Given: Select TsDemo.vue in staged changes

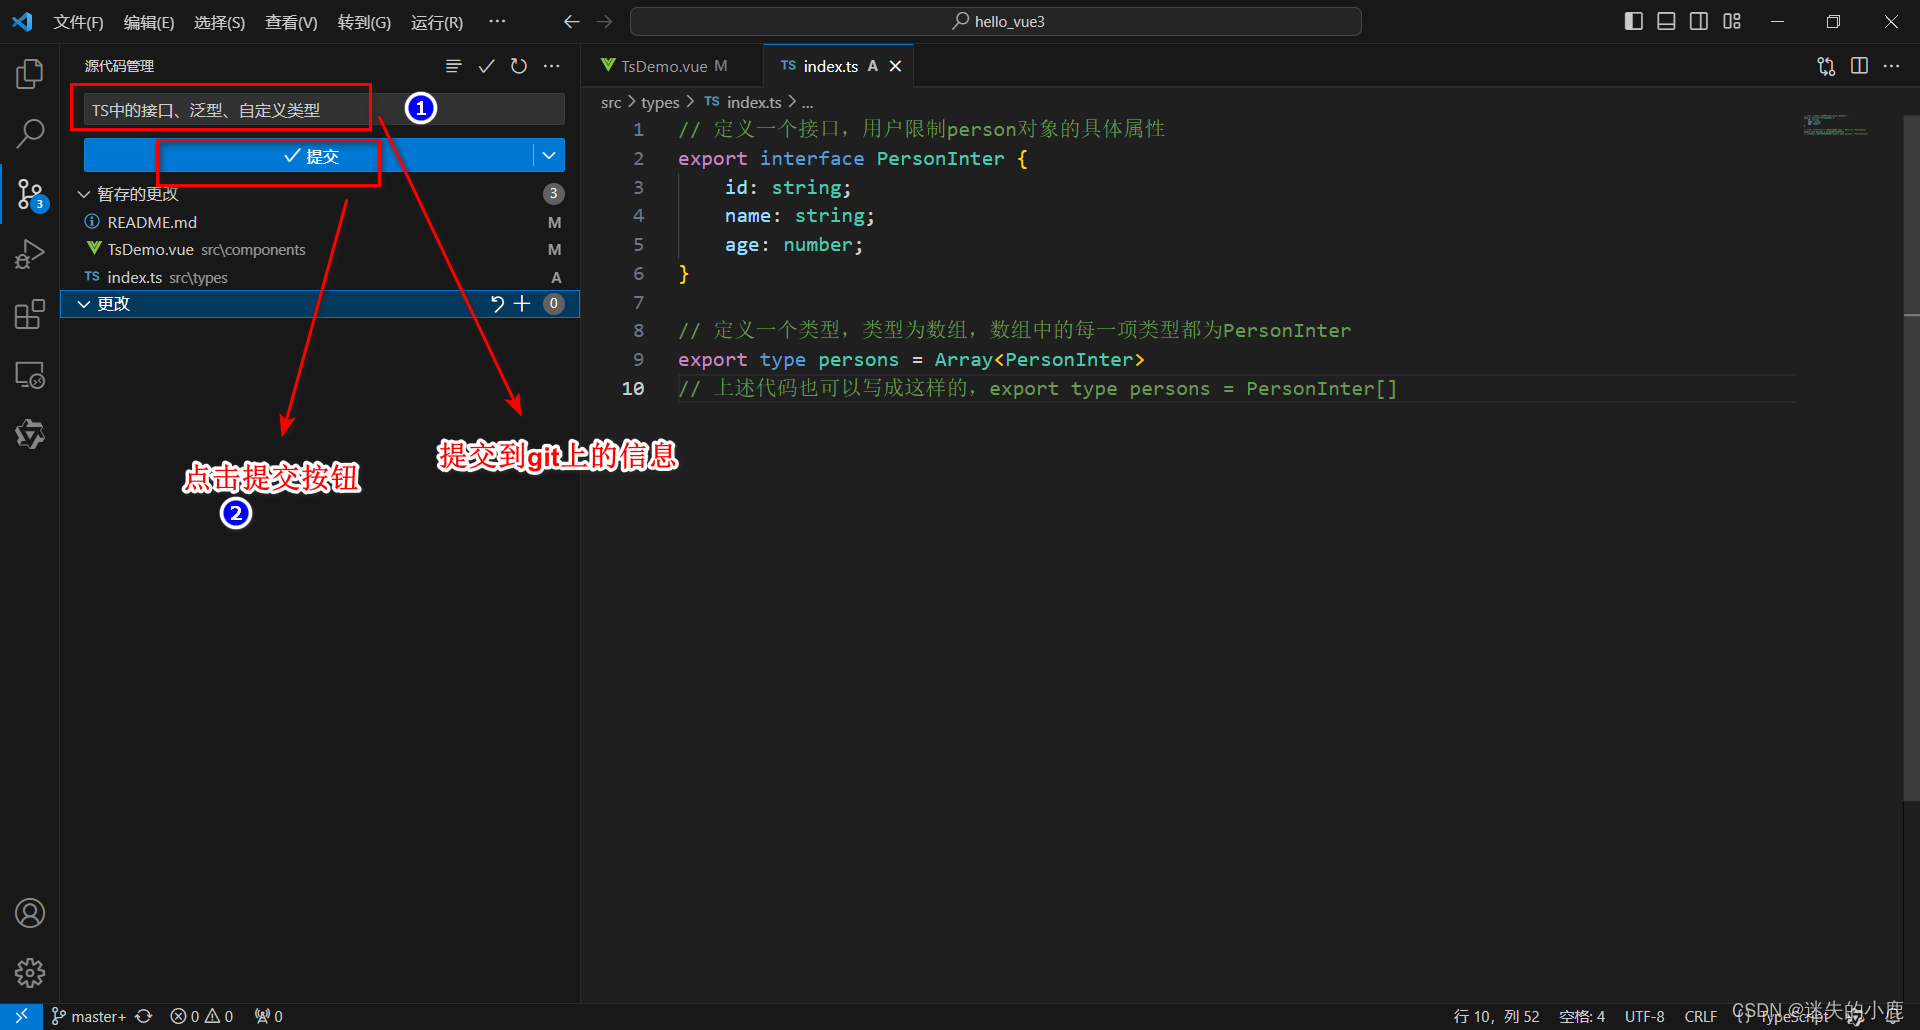Looking at the screenshot, I should pos(320,249).
